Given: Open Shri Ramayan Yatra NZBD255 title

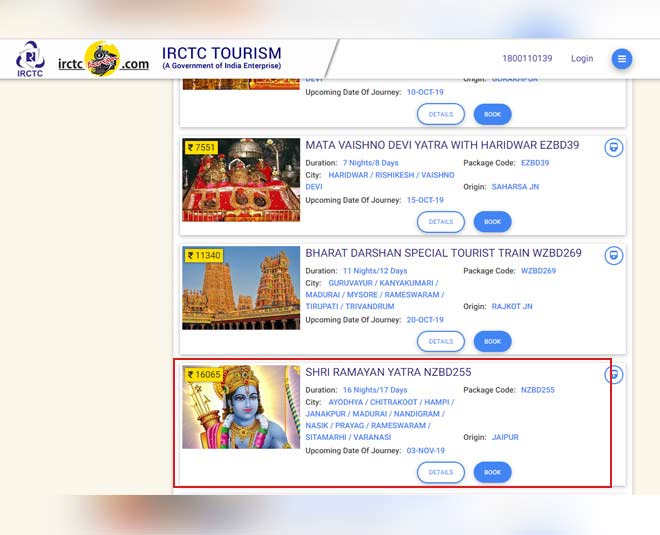Looking at the screenshot, I should (388, 372).
